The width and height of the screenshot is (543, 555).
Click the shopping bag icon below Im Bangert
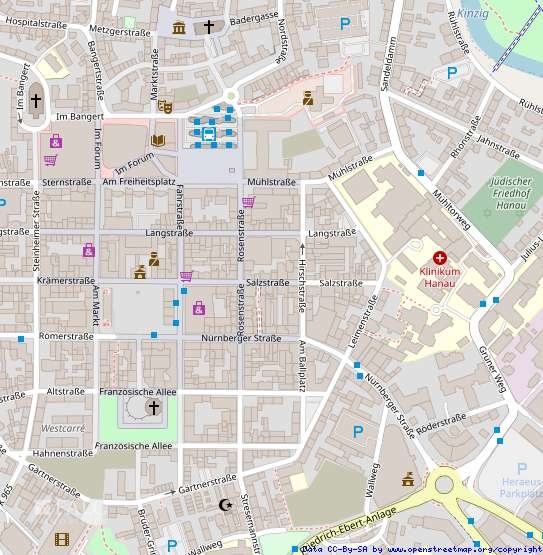point(56,141)
